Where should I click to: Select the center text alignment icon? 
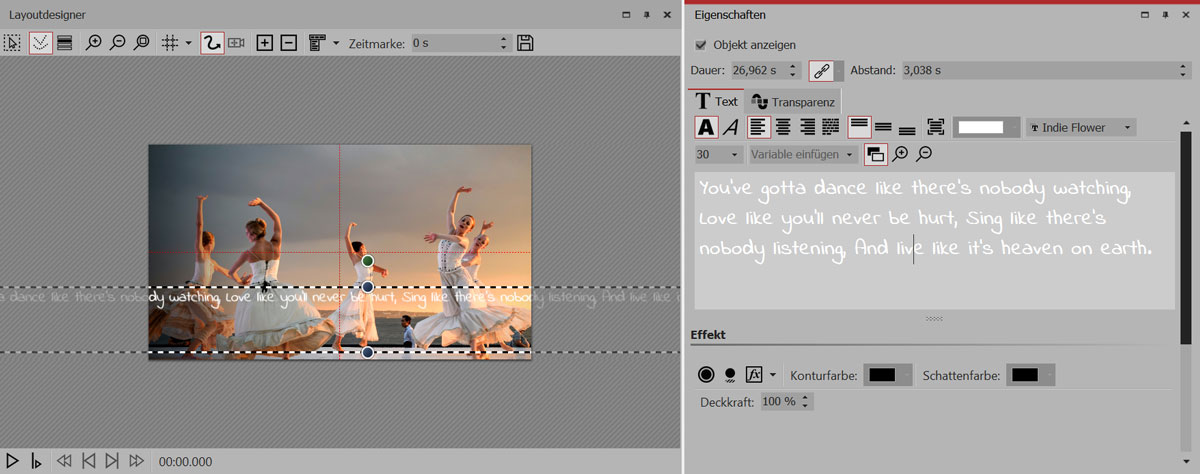(x=783, y=127)
